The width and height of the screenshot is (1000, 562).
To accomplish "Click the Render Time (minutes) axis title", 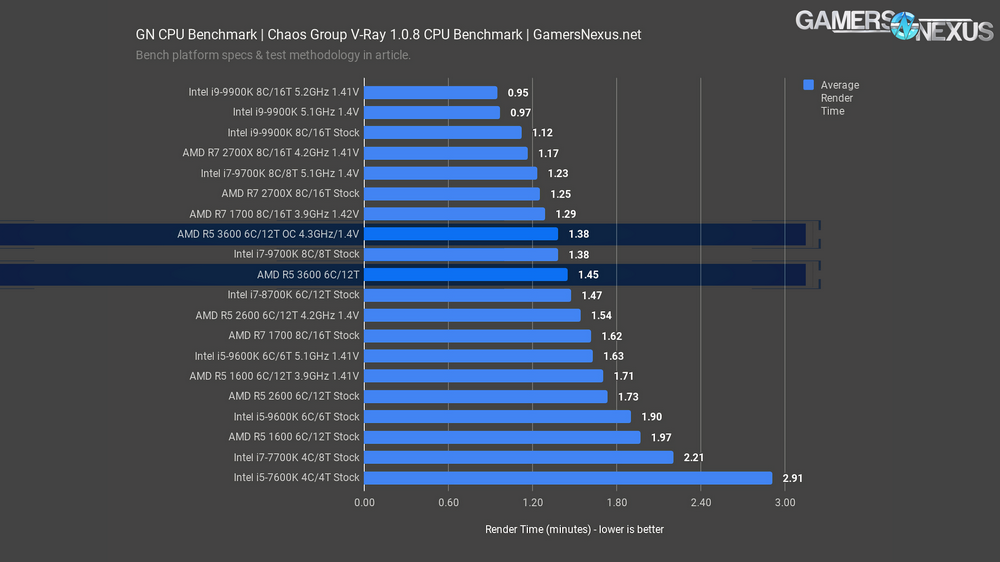I will [x=574, y=529].
